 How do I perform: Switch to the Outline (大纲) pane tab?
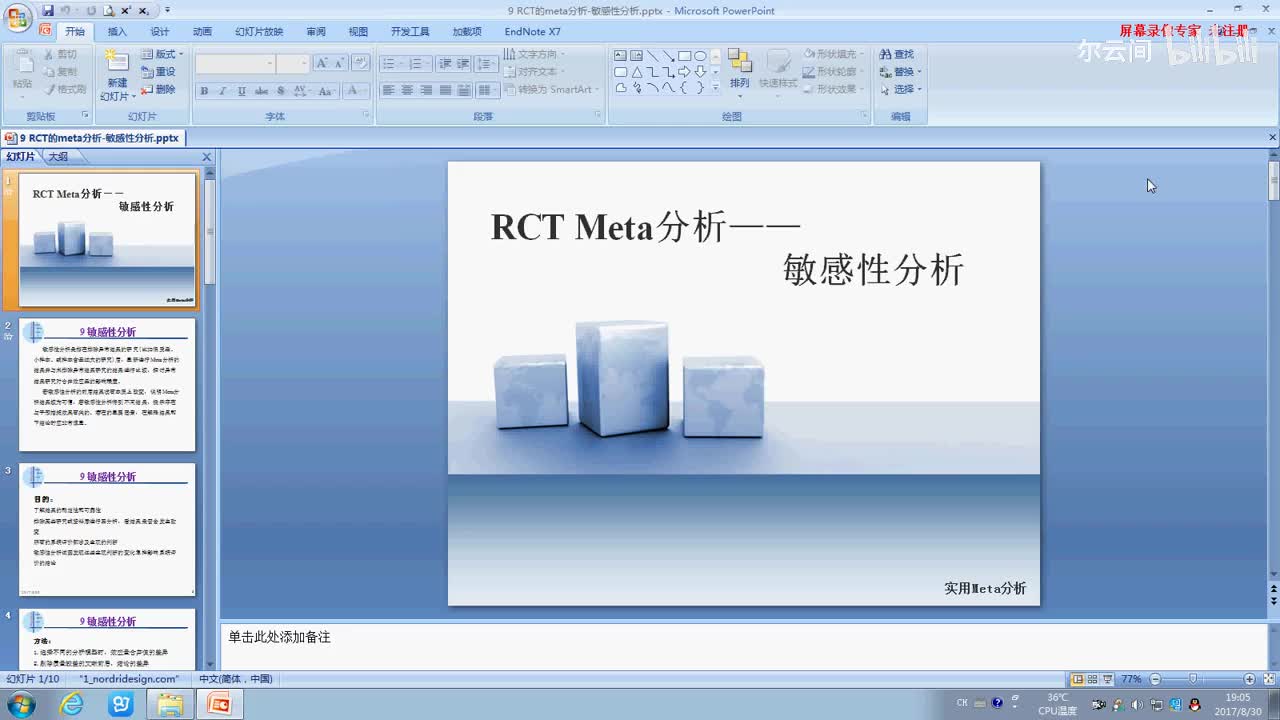click(58, 157)
